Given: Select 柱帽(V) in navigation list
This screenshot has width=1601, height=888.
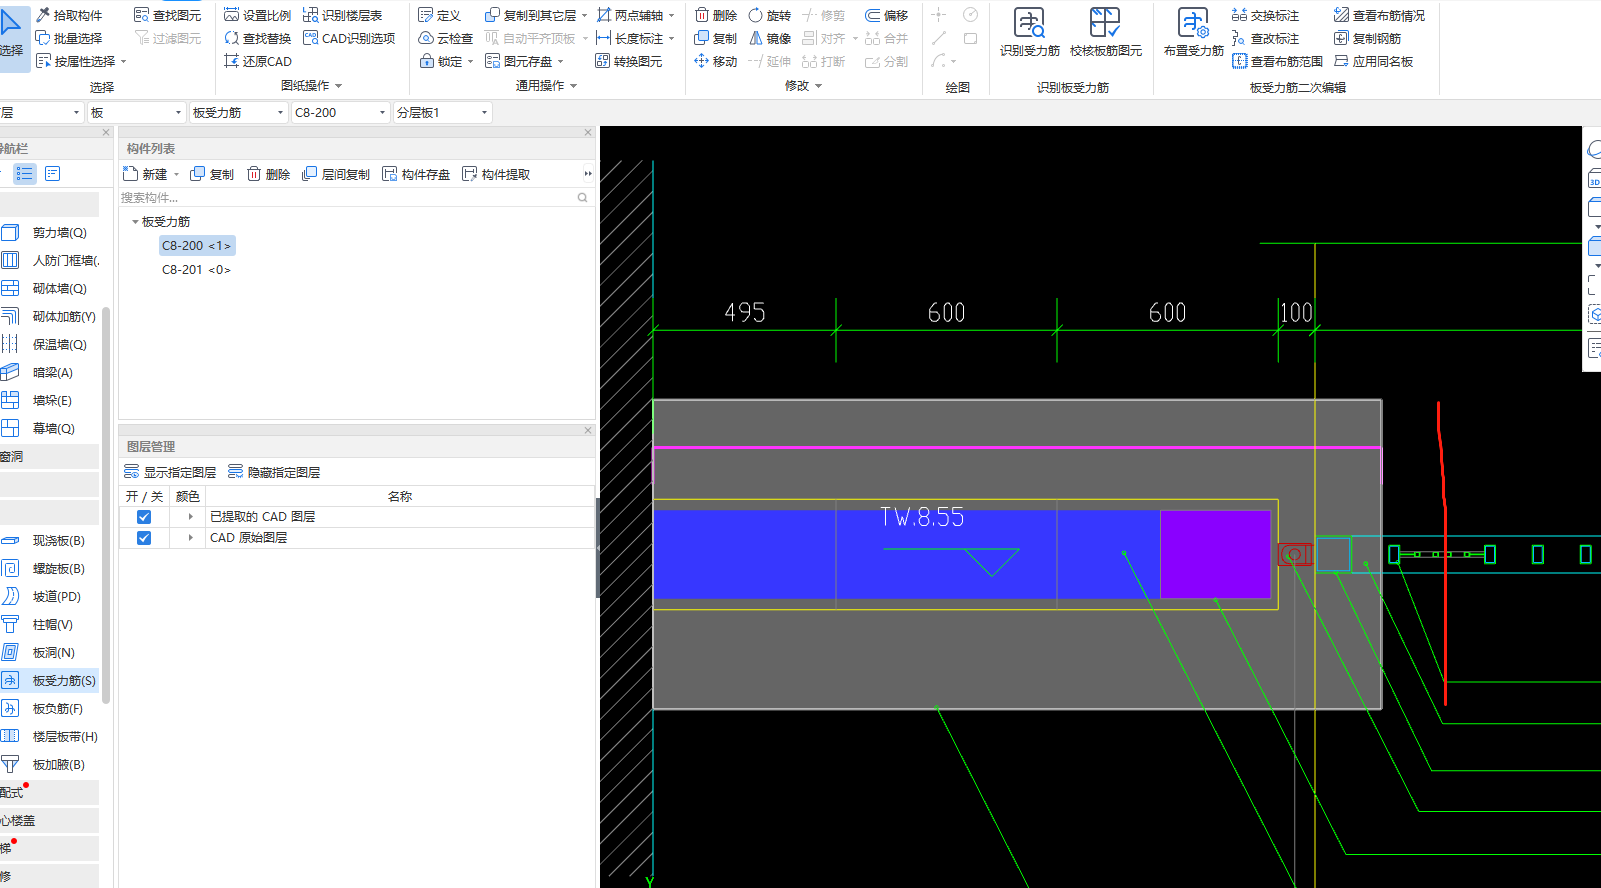Looking at the screenshot, I should (50, 625).
